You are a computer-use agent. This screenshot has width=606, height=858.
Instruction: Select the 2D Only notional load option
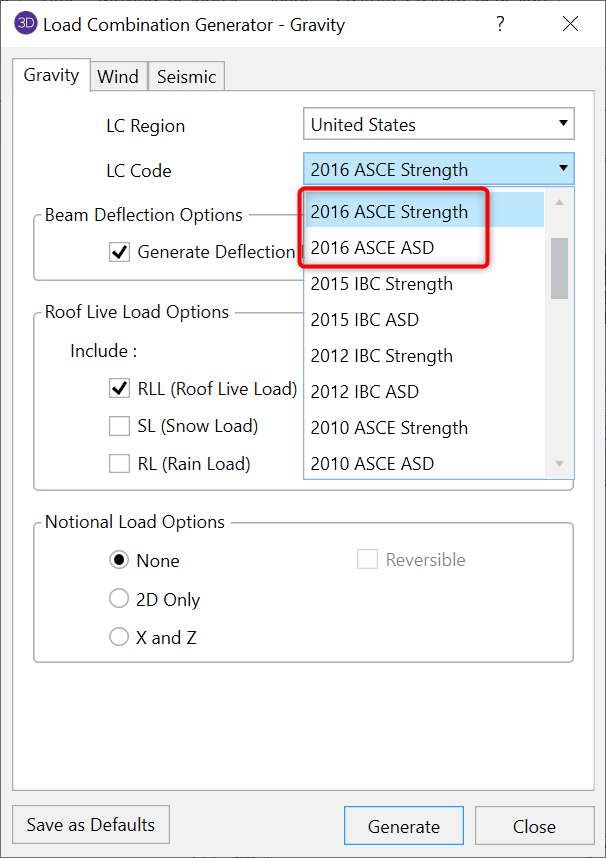(x=120, y=600)
